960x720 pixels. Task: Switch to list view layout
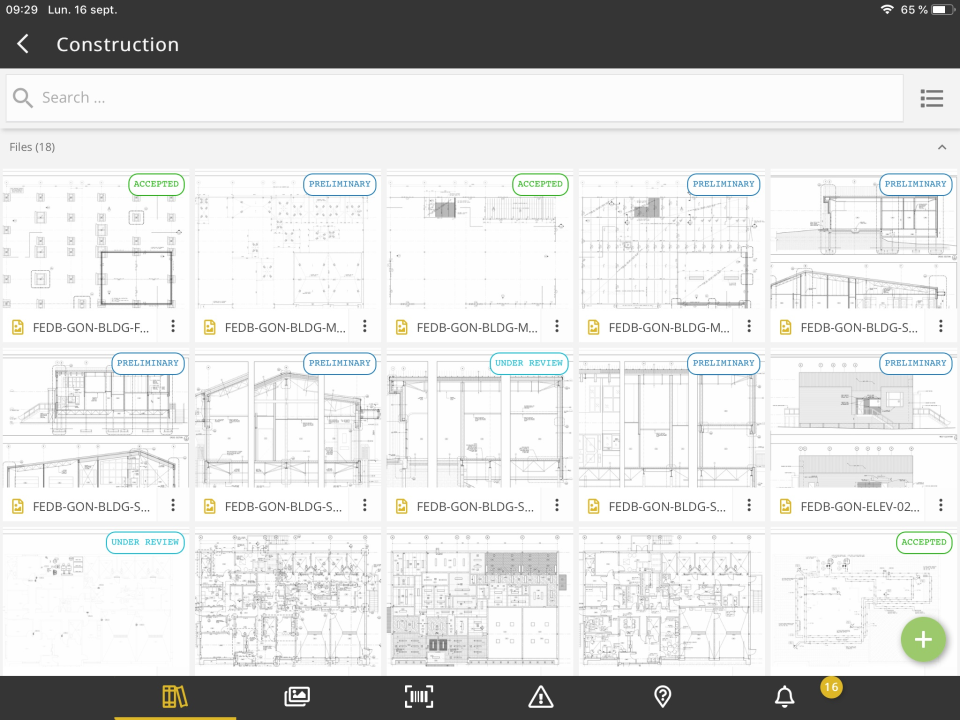point(931,98)
